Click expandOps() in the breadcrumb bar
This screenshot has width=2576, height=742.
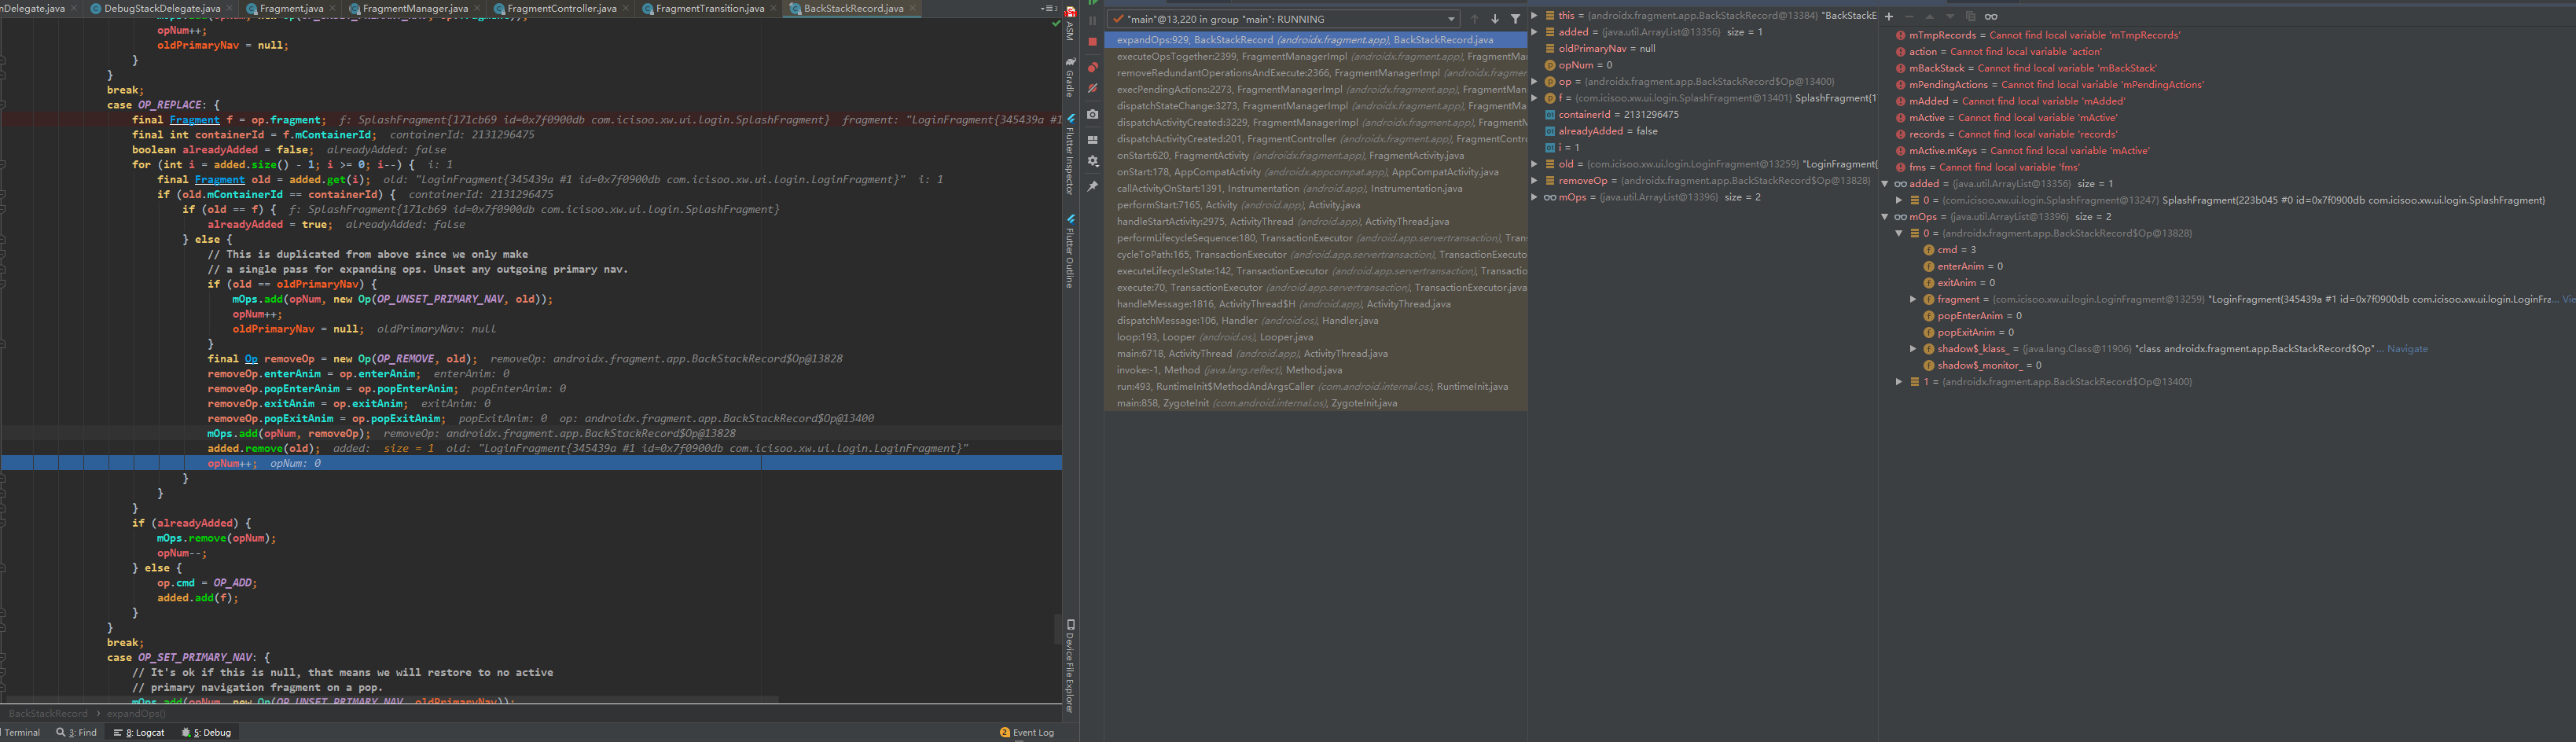[136, 713]
